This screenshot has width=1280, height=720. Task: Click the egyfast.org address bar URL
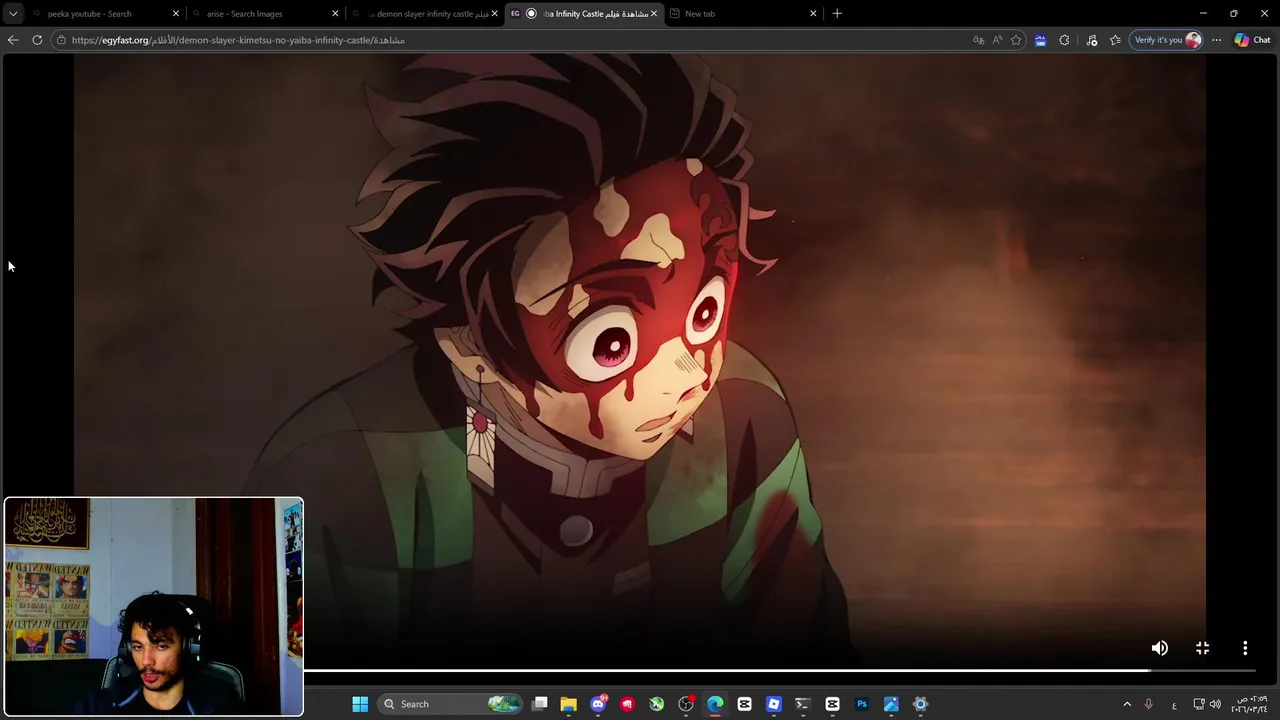click(x=238, y=40)
